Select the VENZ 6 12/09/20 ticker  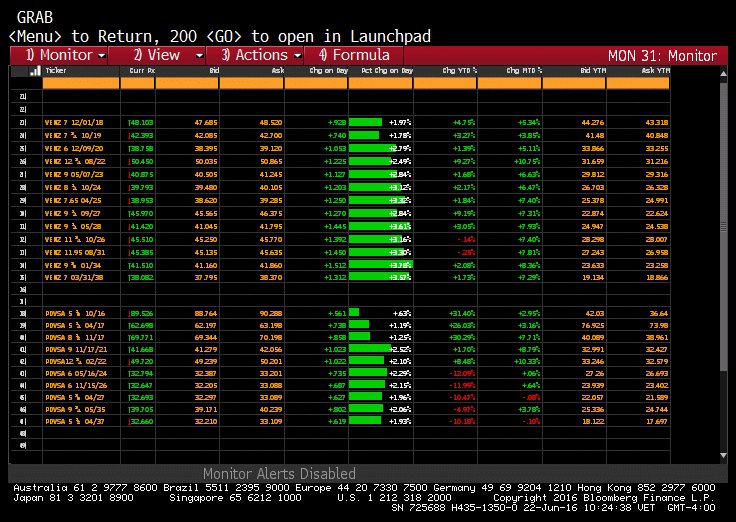point(74,148)
